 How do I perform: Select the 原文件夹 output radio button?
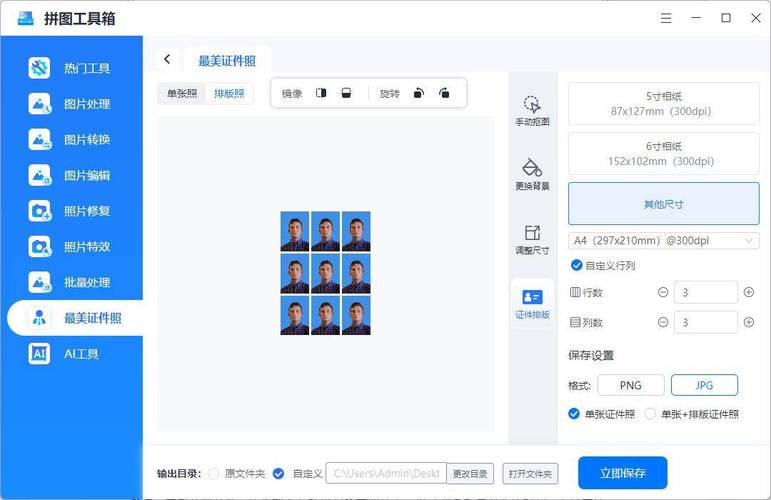pos(213,473)
